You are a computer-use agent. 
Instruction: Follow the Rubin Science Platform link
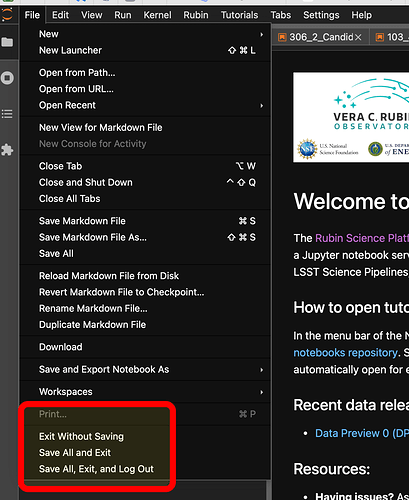pos(362,238)
